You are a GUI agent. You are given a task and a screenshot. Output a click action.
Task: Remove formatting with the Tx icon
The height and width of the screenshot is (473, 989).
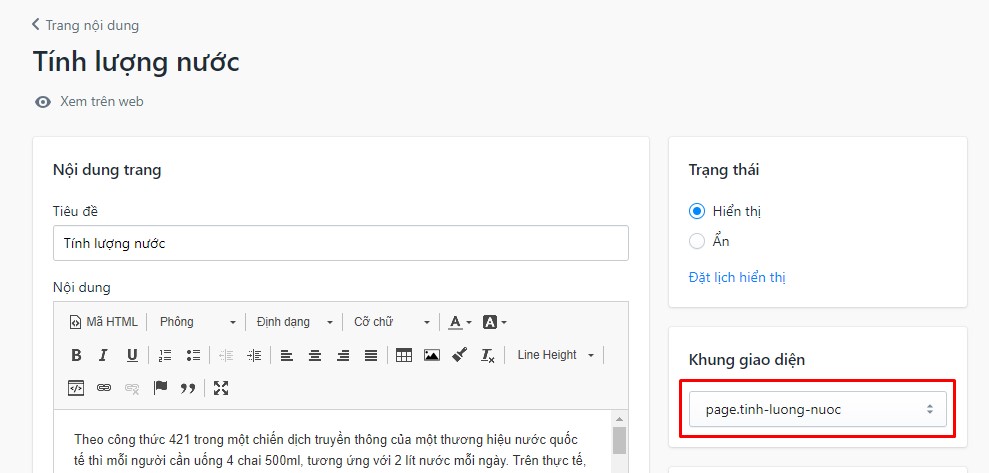488,355
